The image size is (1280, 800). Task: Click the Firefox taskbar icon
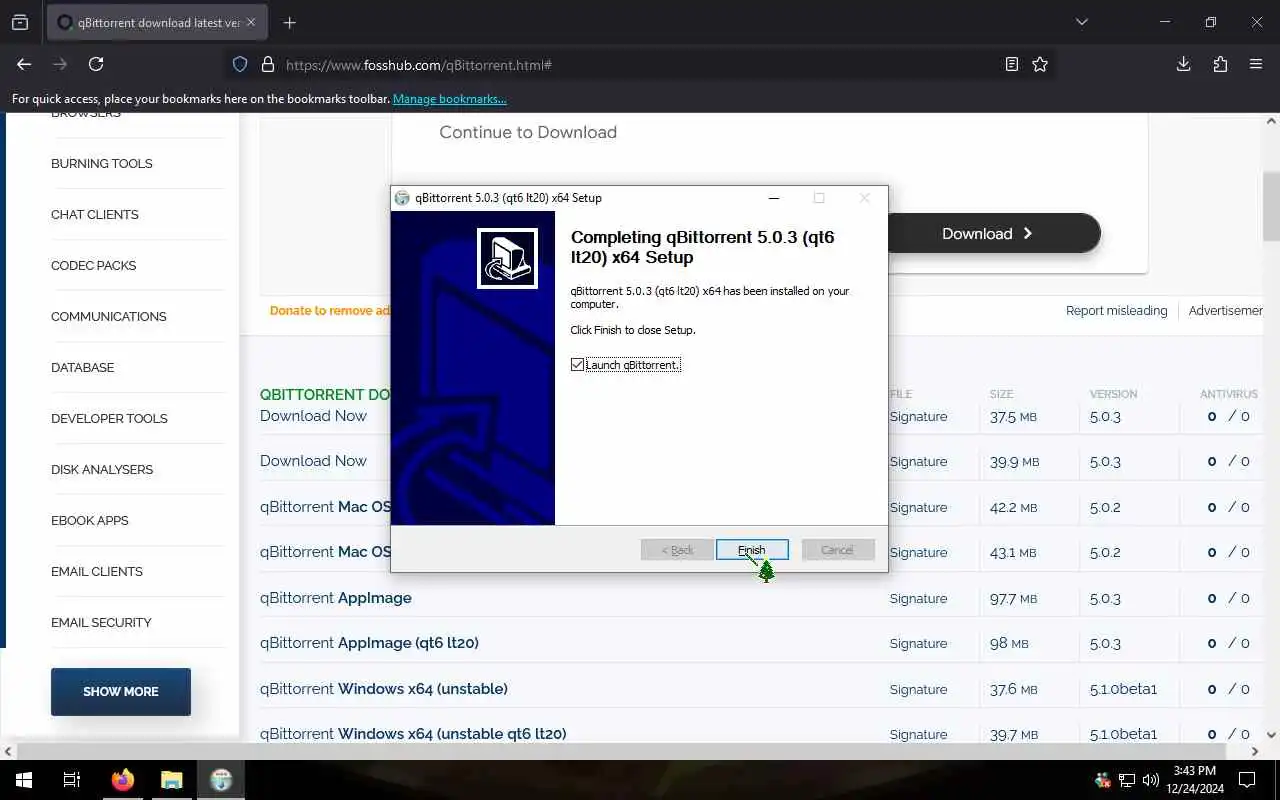click(x=123, y=780)
